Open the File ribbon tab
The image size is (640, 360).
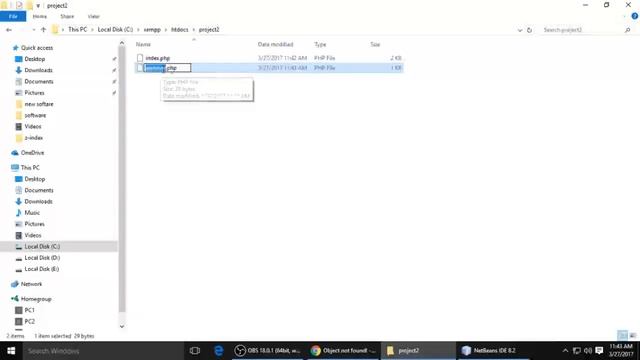(x=13, y=16)
